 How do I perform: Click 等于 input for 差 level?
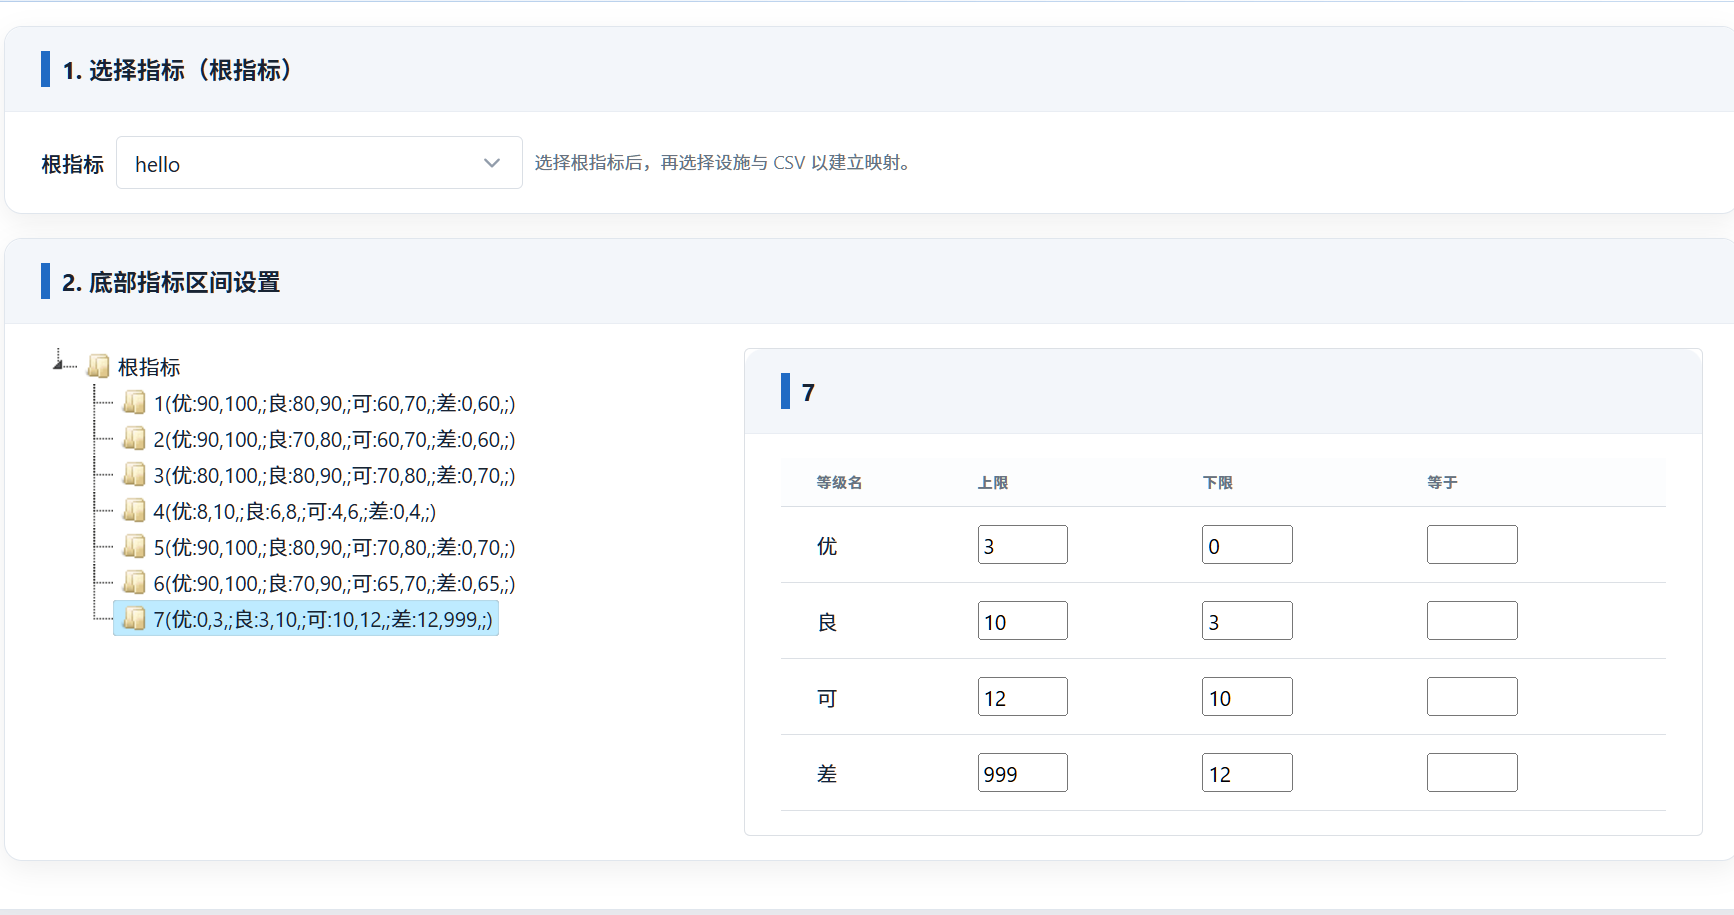point(1471,773)
